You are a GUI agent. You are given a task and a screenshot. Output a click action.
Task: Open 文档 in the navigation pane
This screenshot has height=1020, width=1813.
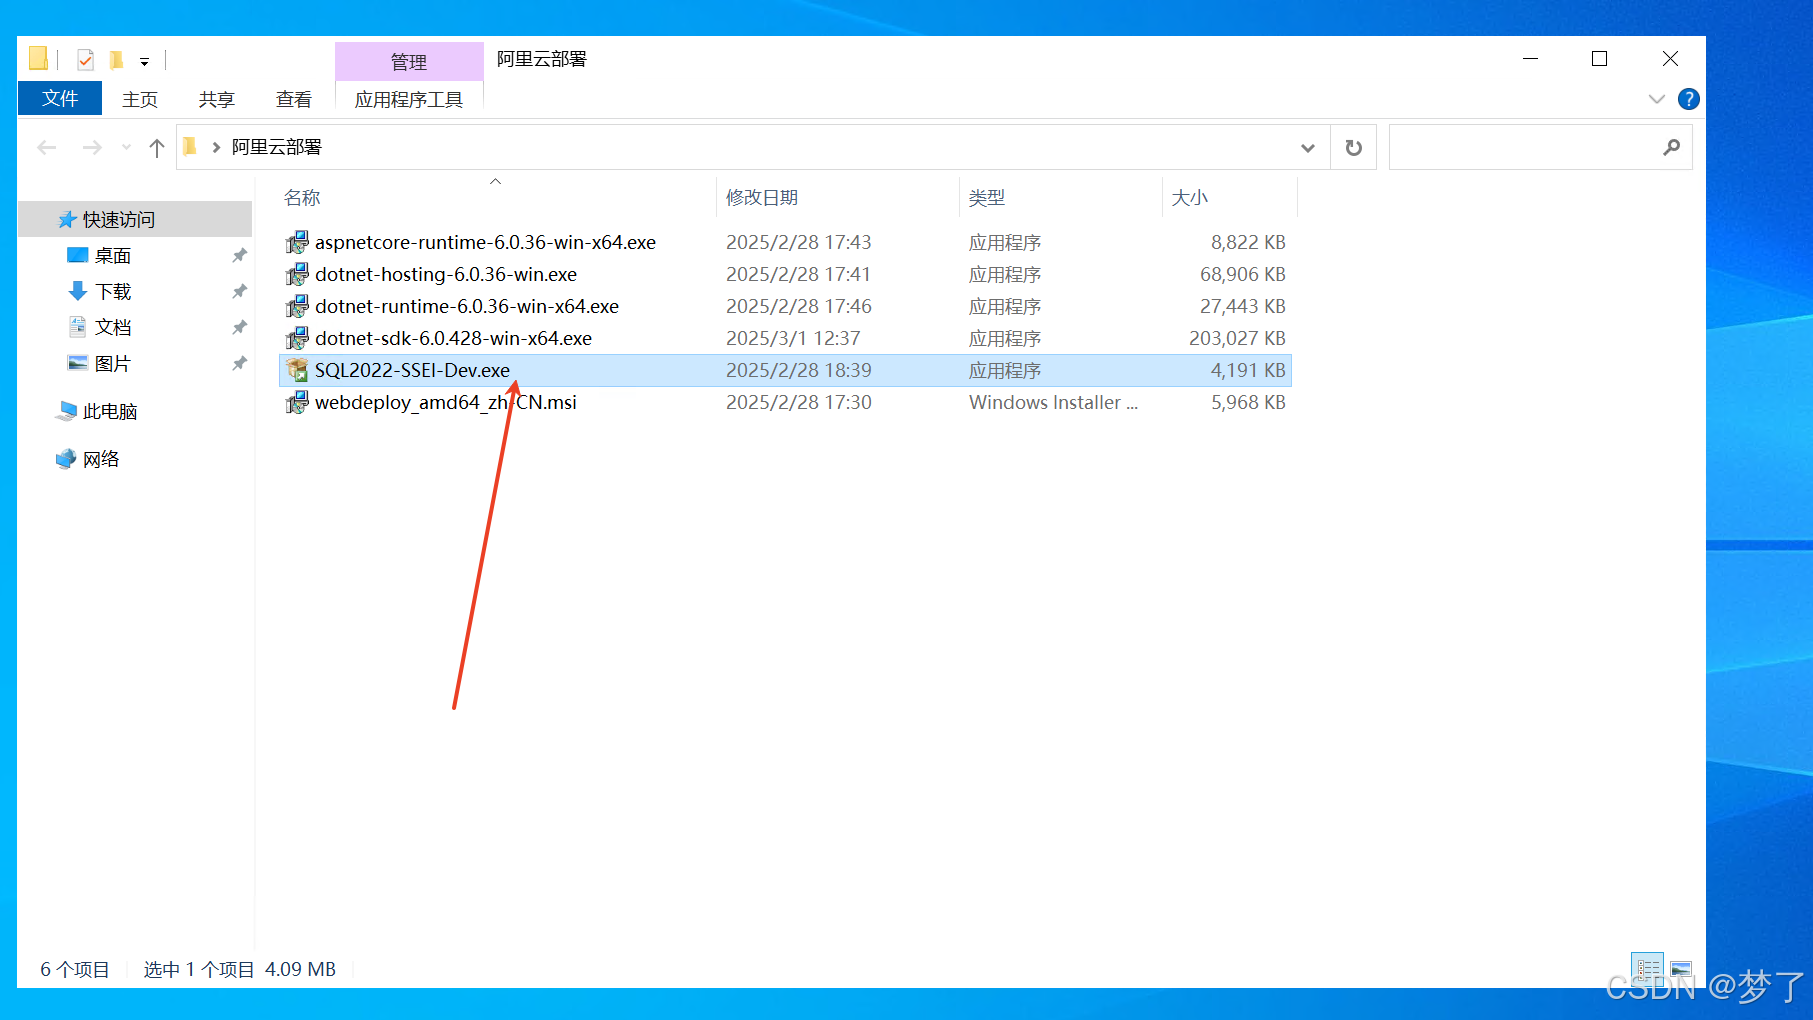click(x=113, y=328)
